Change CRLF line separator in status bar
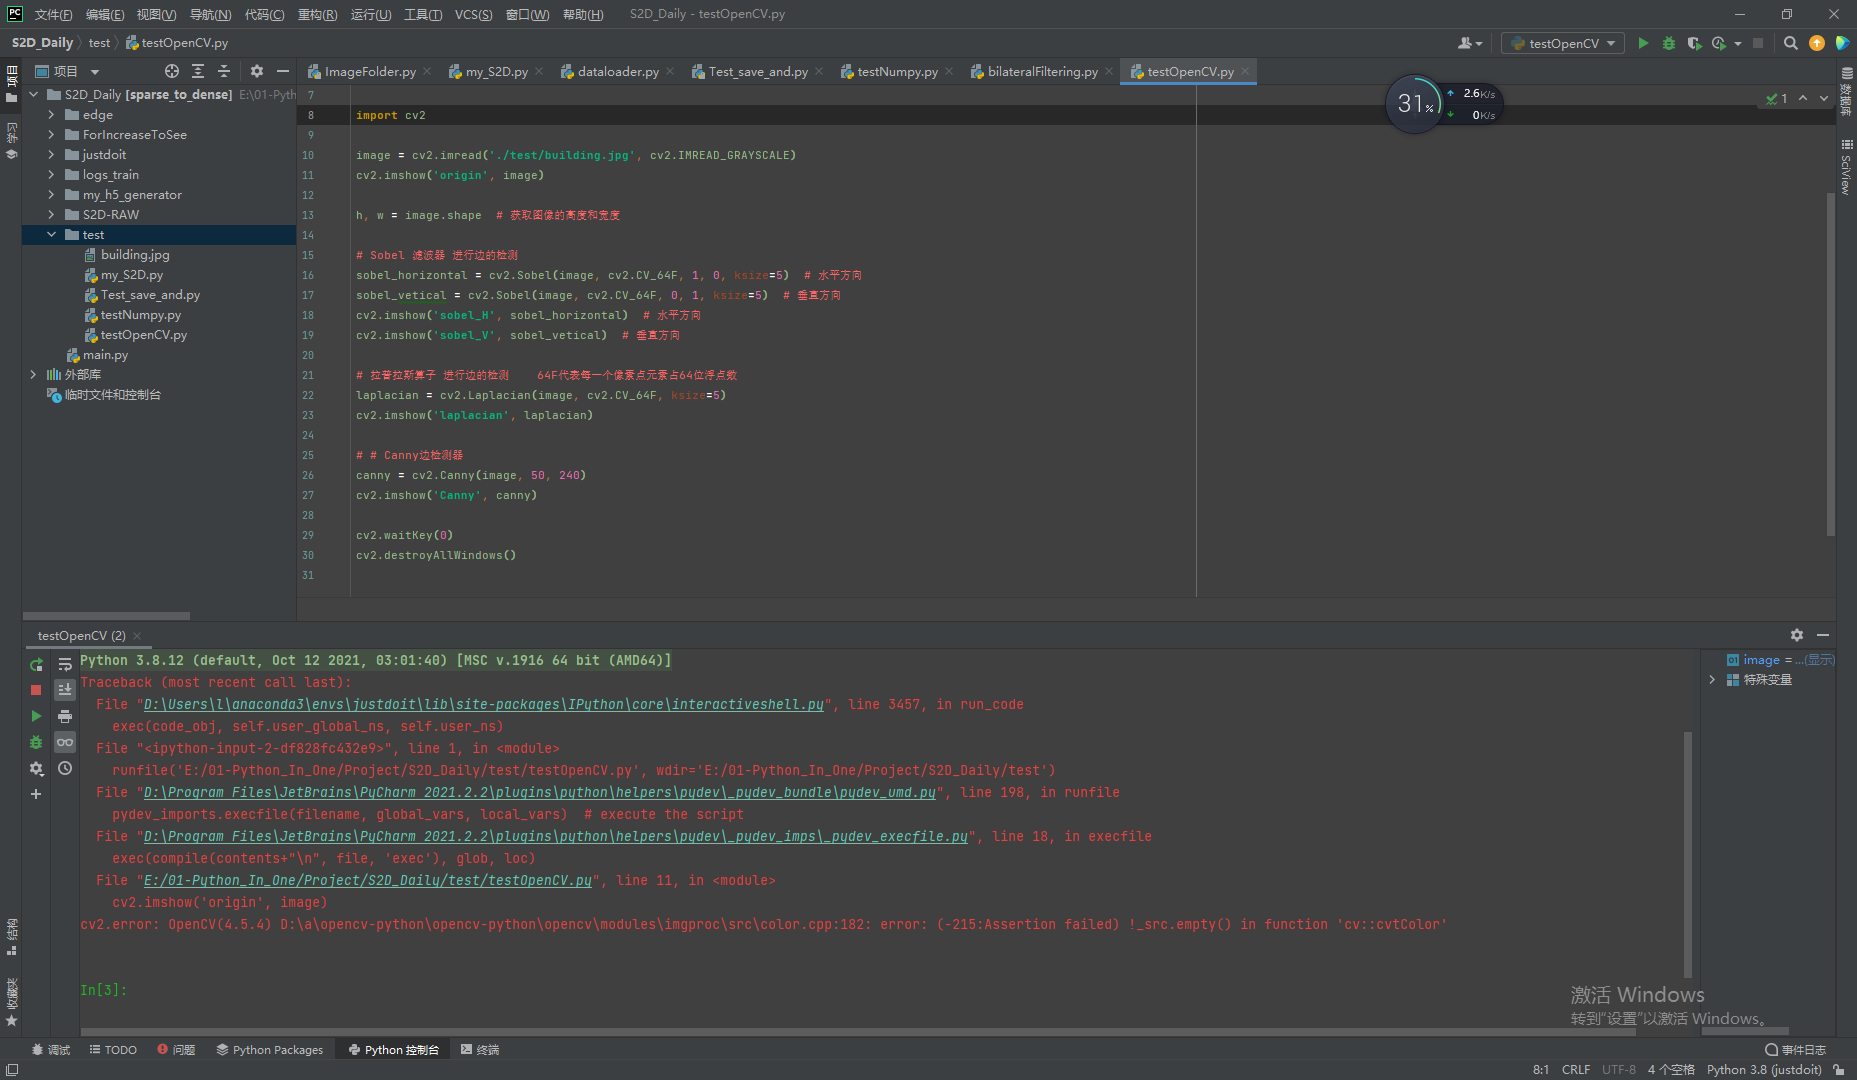This screenshot has height=1080, width=1857. coord(1576,1069)
